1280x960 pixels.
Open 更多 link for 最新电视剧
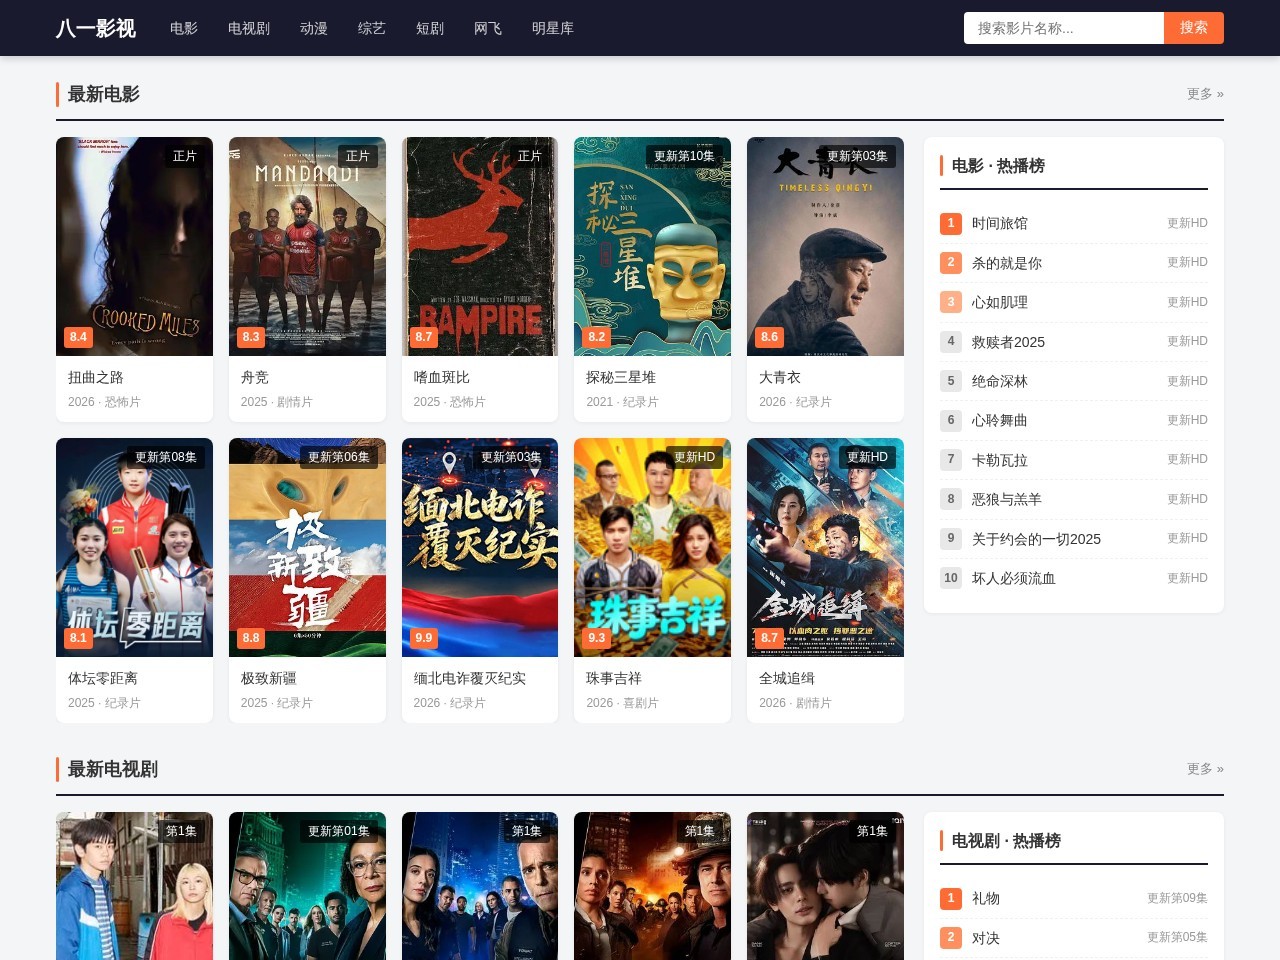coord(1205,769)
